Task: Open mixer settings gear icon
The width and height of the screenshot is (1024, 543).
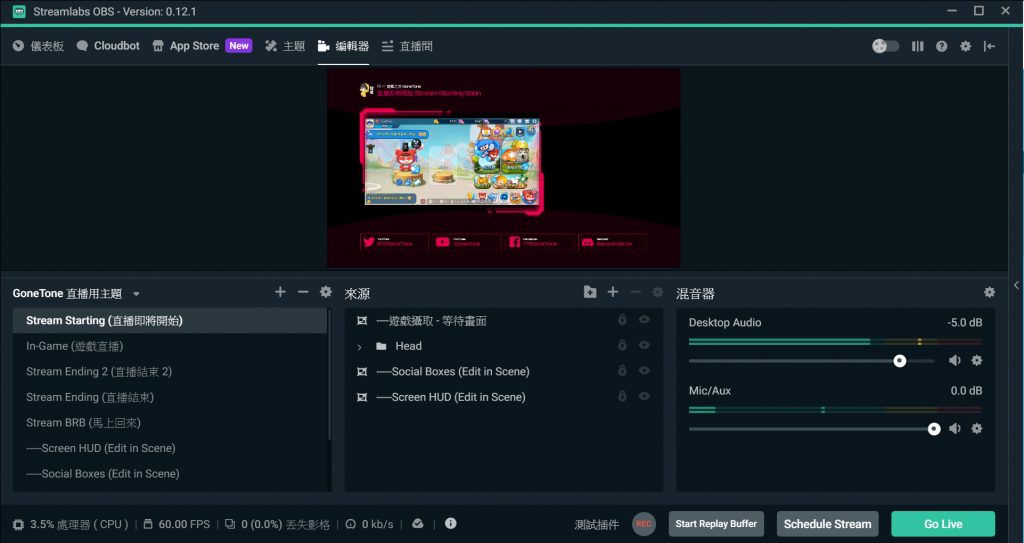Action: click(989, 292)
